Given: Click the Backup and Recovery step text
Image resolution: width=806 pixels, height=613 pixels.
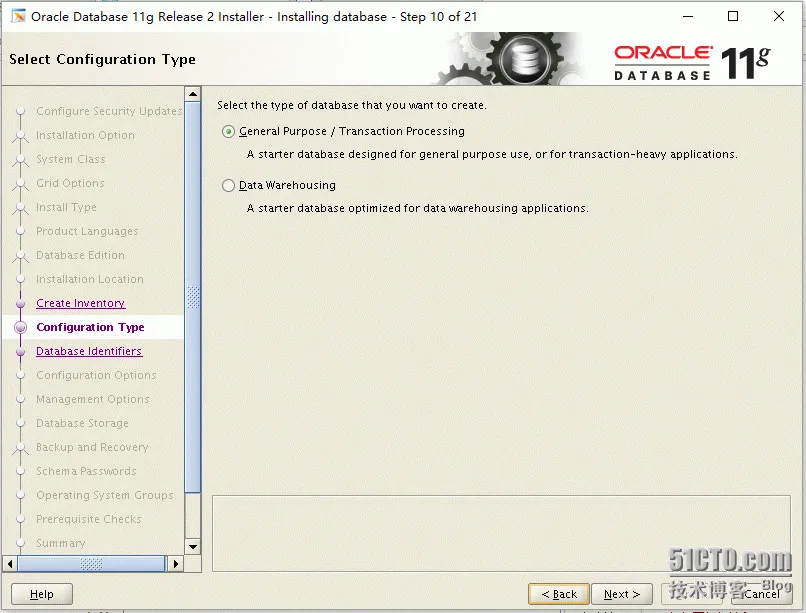Looking at the screenshot, I should pyautogui.click(x=92, y=447).
